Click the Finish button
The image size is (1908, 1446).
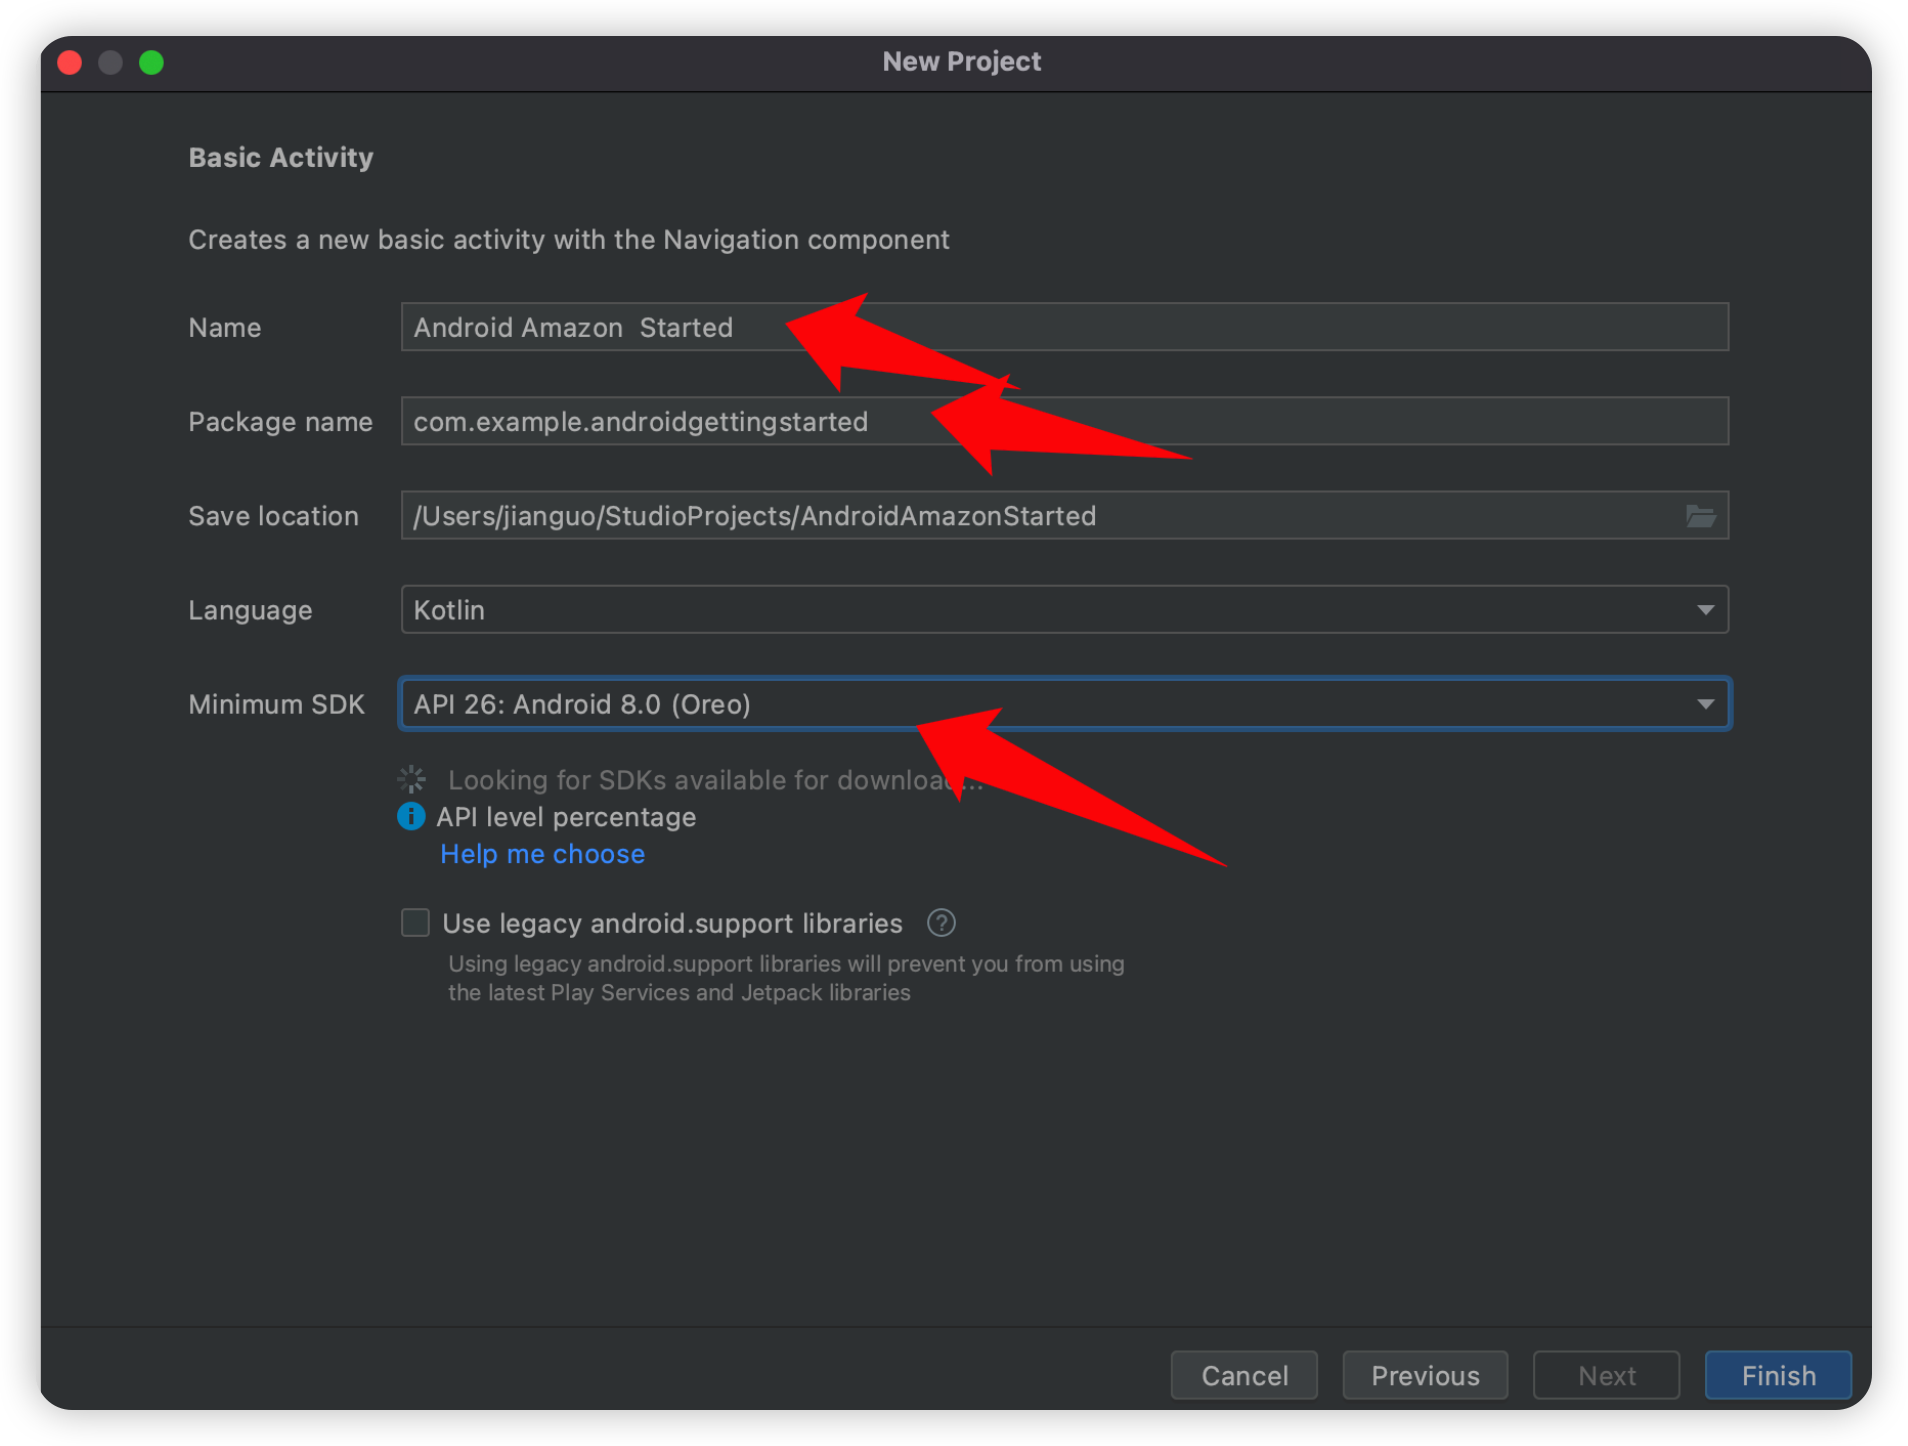(x=1778, y=1376)
